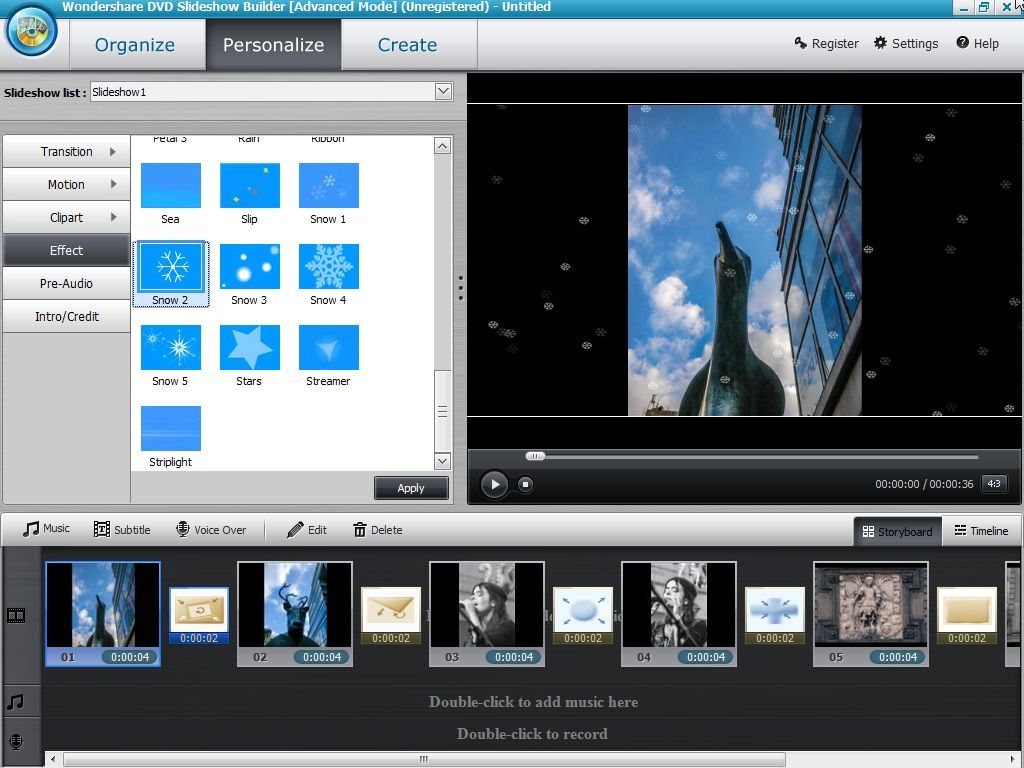The height and width of the screenshot is (768, 1024).
Task: Switch to Timeline view
Action: point(982,531)
